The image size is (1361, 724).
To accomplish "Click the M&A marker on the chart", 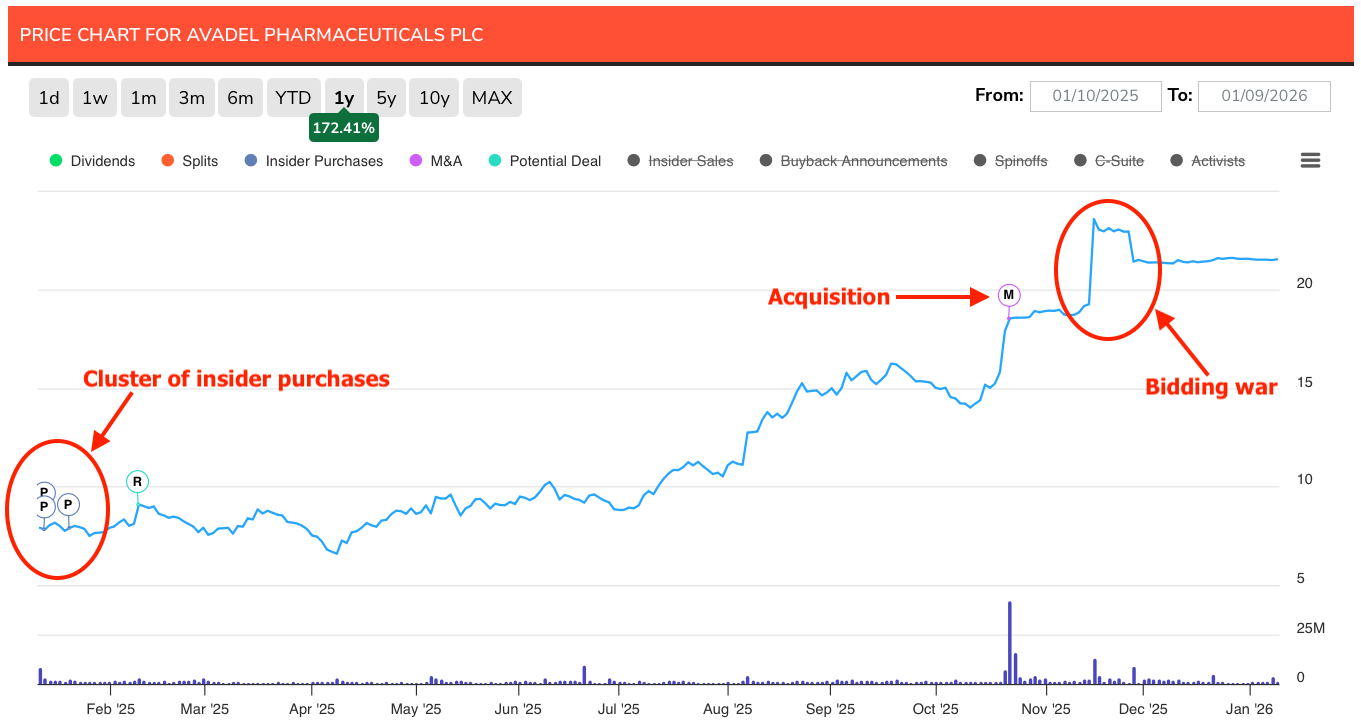I will [1009, 295].
